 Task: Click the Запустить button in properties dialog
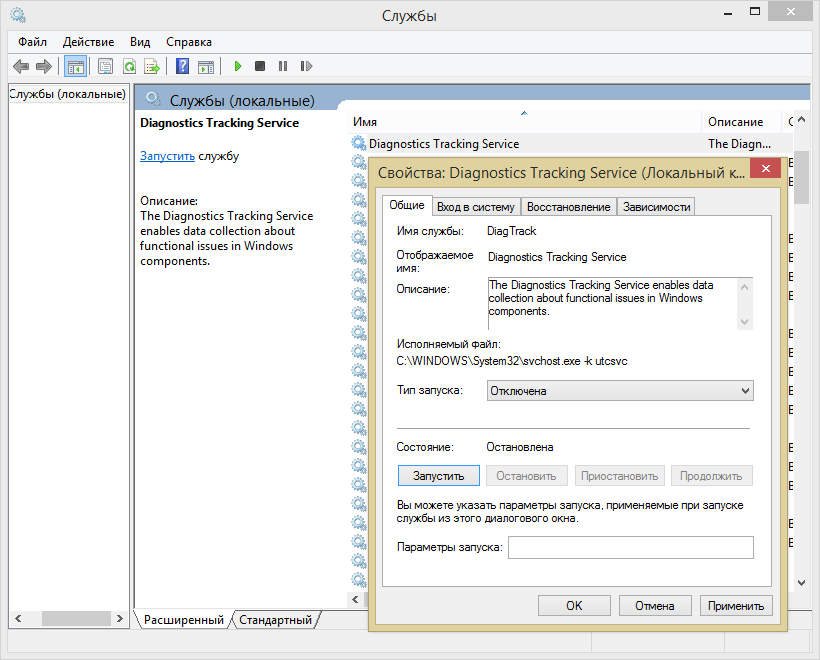[x=439, y=476]
